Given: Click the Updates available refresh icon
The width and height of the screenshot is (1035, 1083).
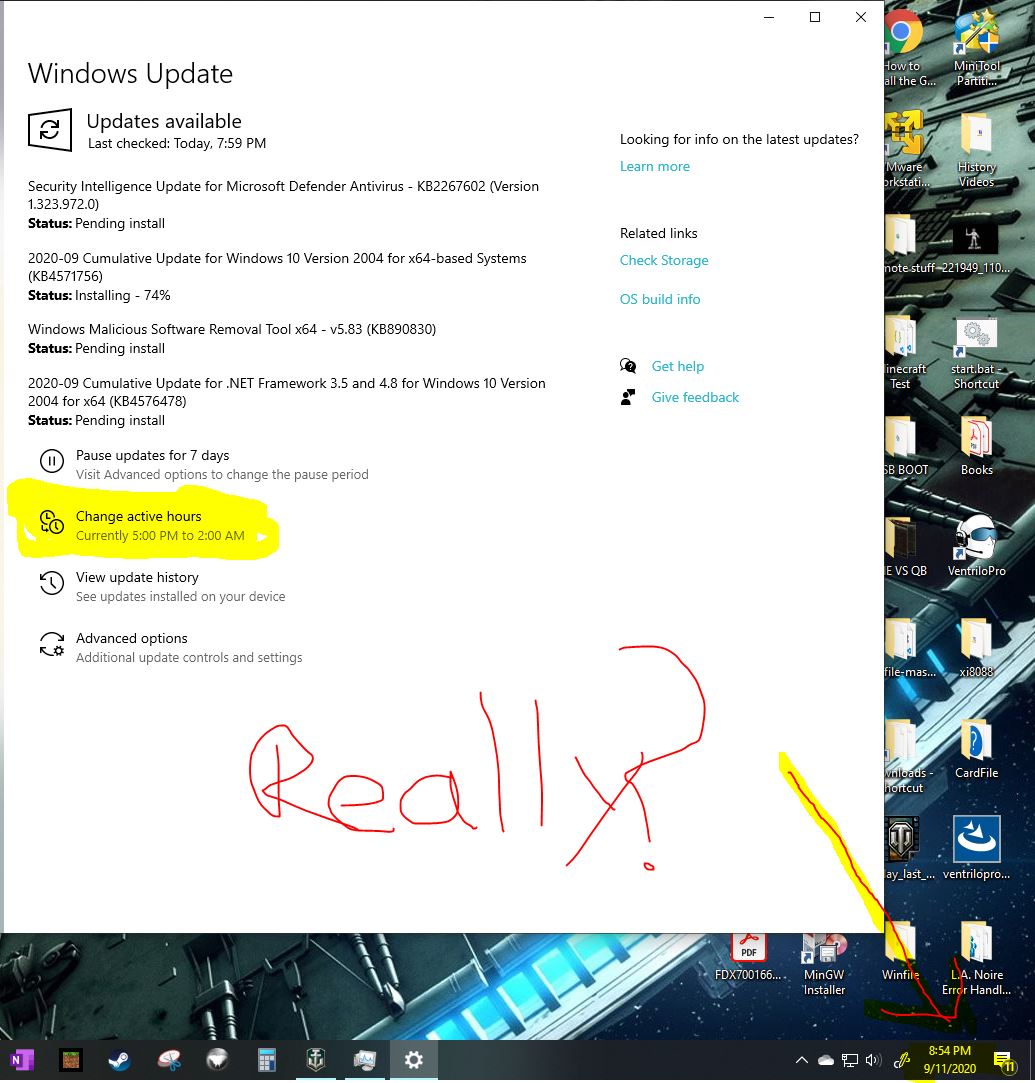Looking at the screenshot, I should 50,129.
